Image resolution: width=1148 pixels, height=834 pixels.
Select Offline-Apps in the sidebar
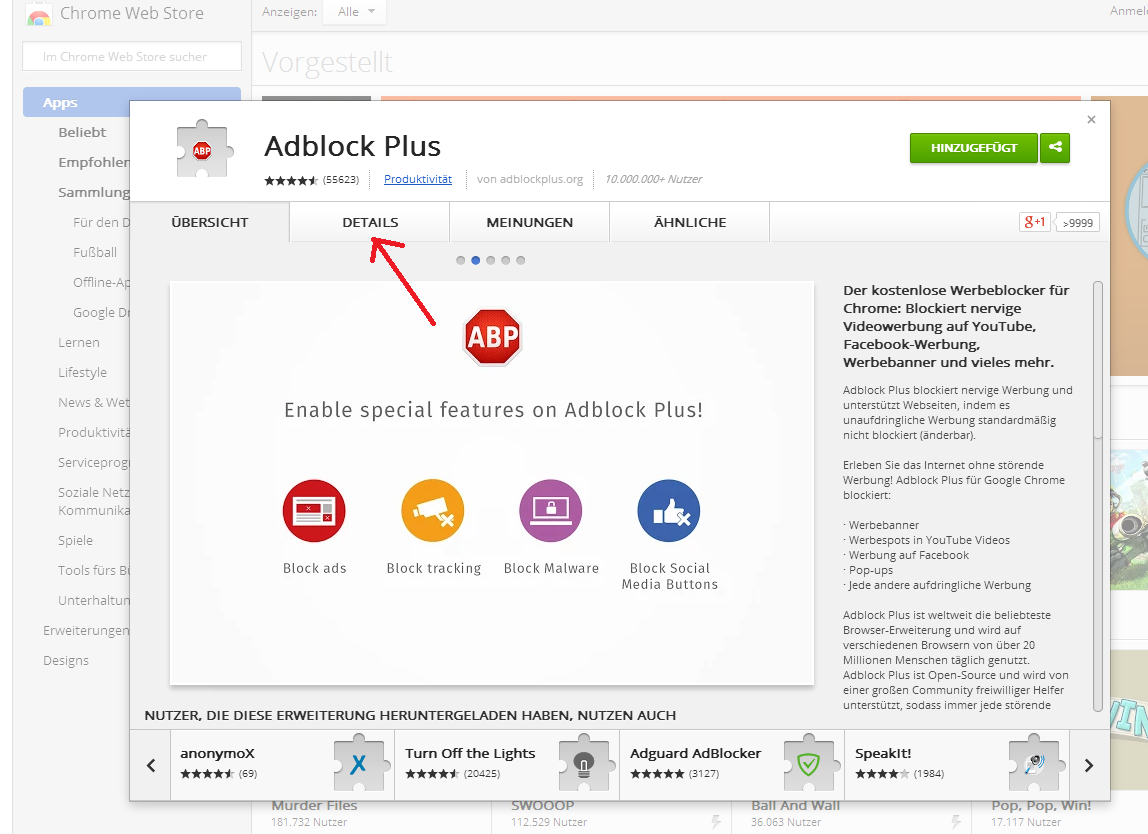(101, 282)
